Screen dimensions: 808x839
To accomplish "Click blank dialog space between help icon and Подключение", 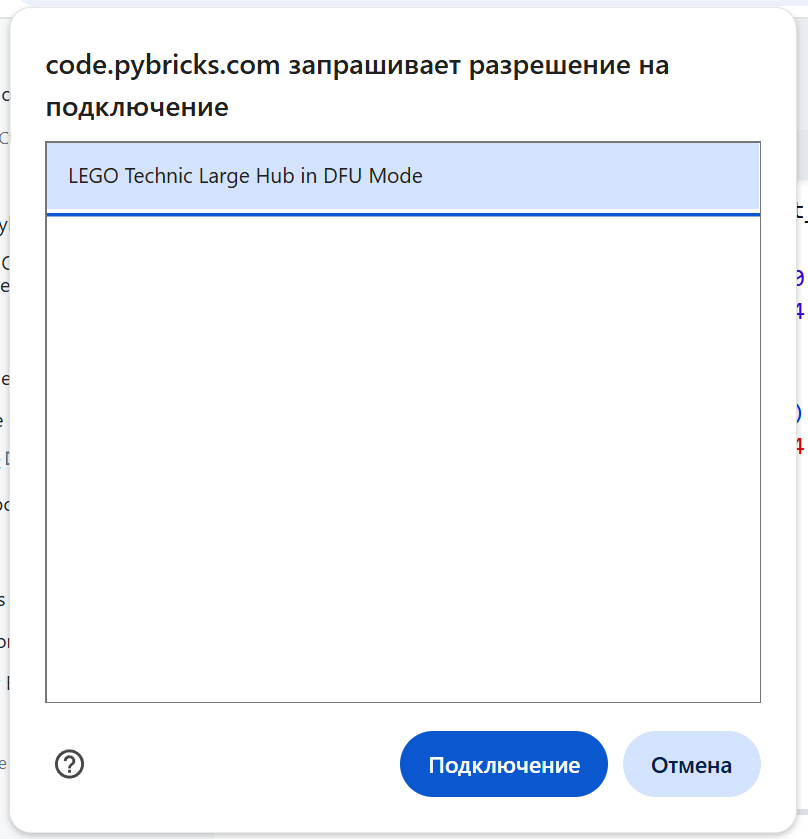I will point(240,765).
